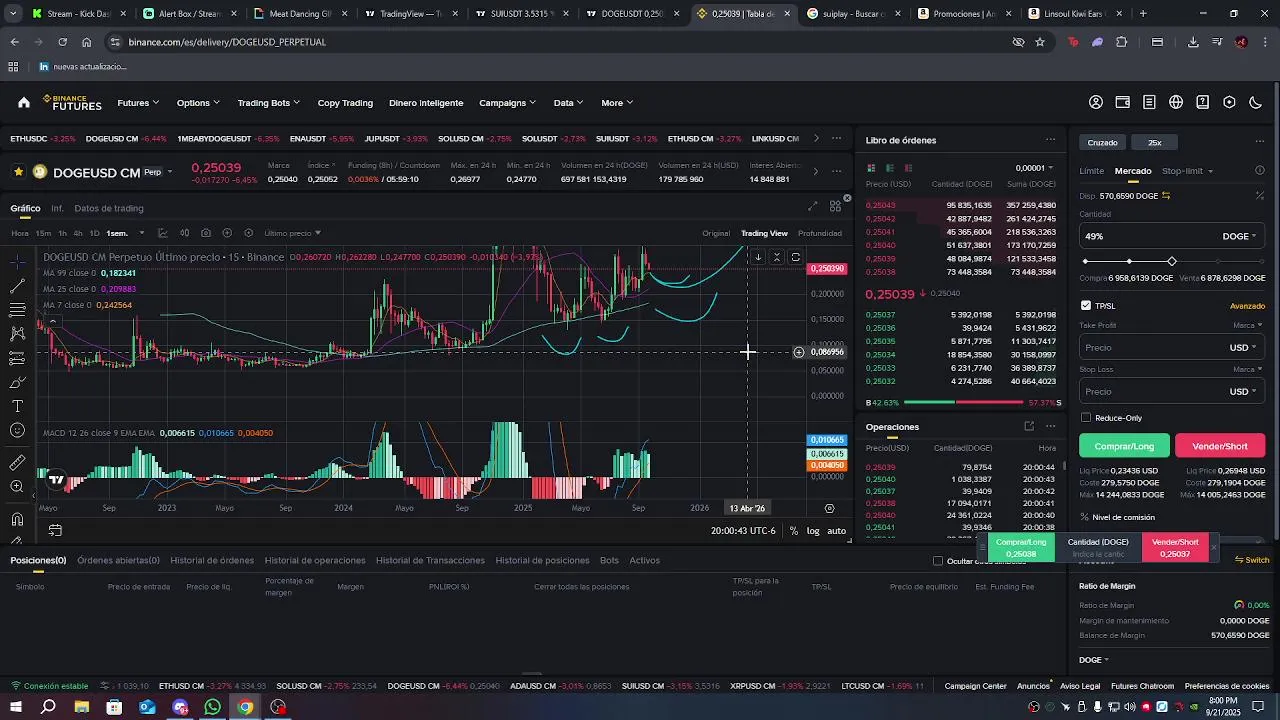Screen dimensions: 1280x720
Task: Open chart axis settings gear at bottom right
Action: click(829, 508)
